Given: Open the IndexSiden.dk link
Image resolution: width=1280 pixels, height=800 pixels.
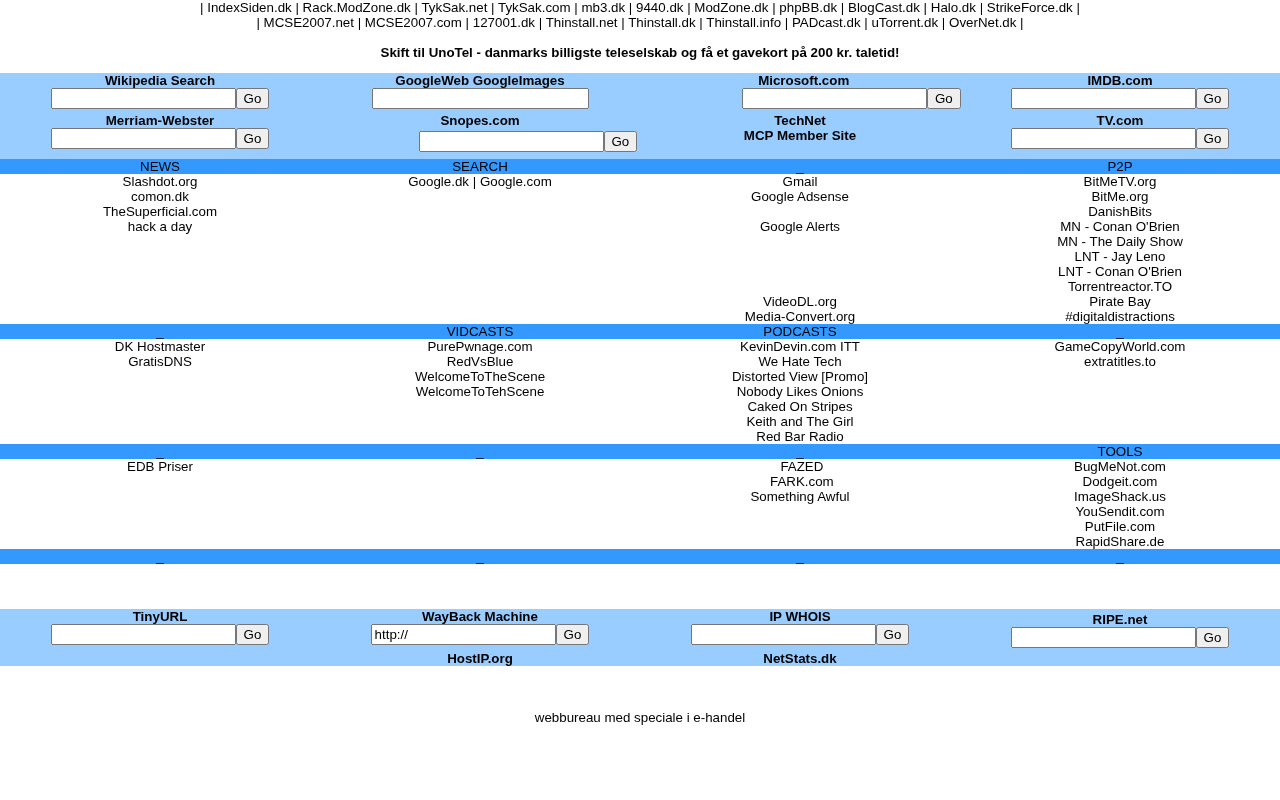Looking at the screenshot, I should 249,8.
